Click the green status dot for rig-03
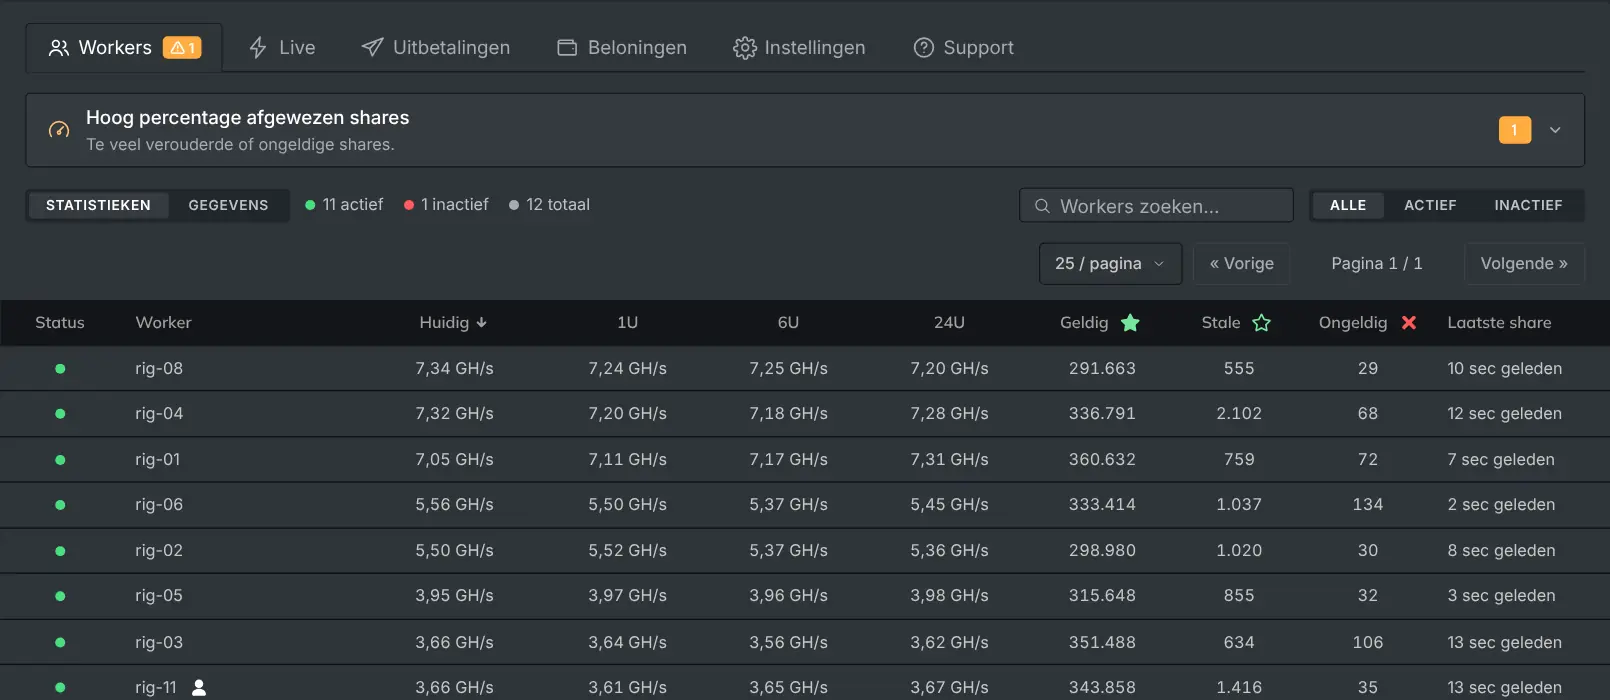The image size is (1610, 700). tap(60, 643)
